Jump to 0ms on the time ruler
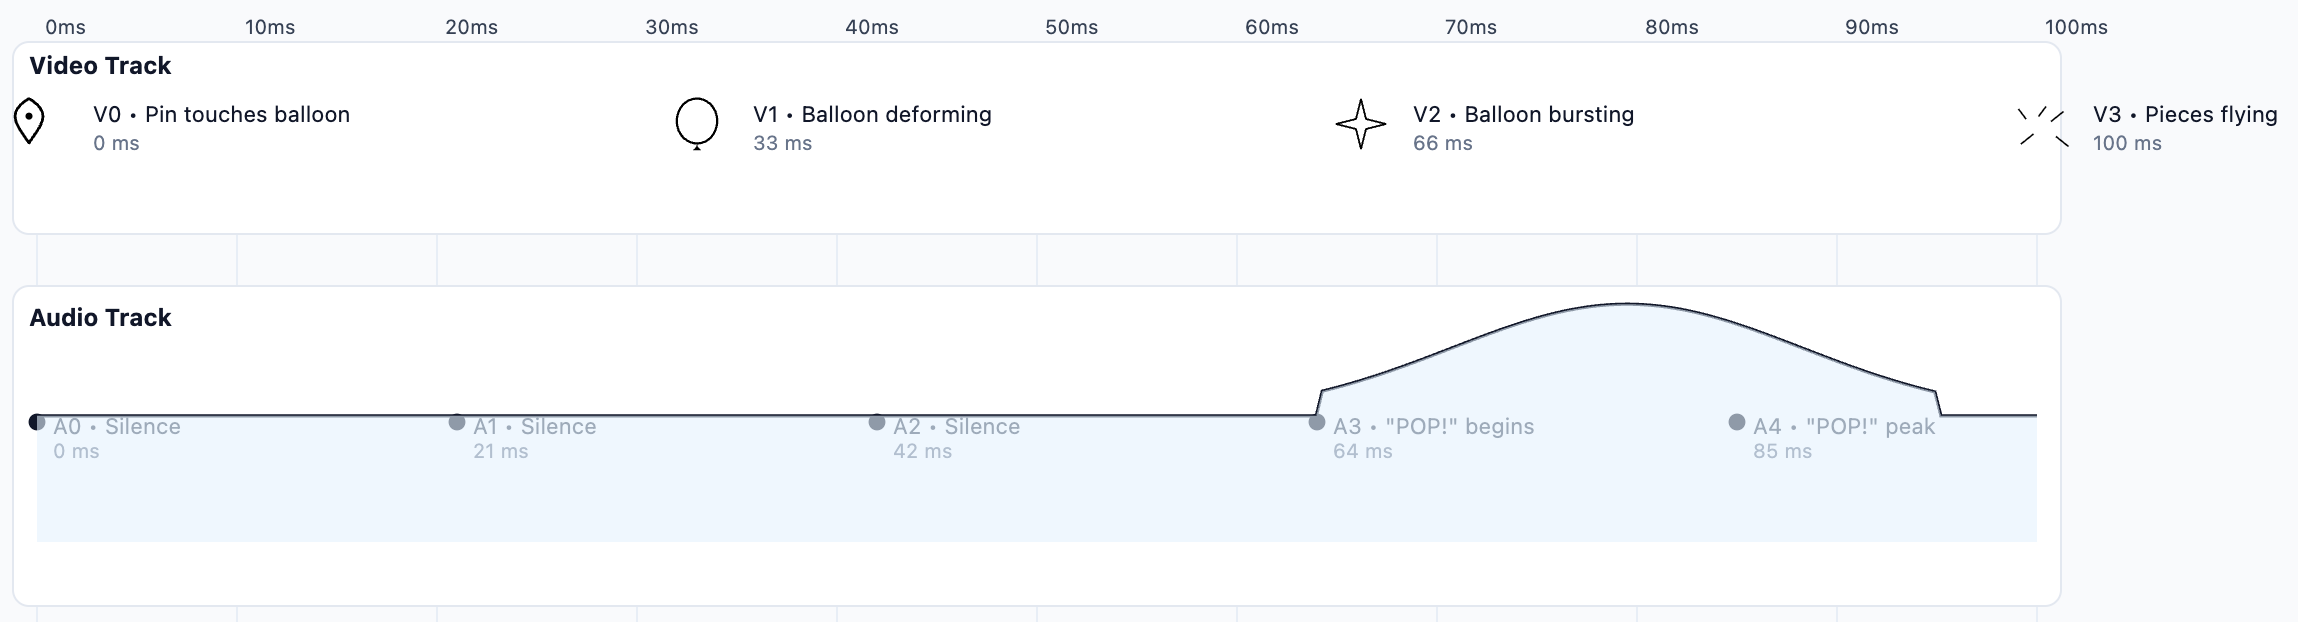This screenshot has width=2298, height=622. click(65, 27)
